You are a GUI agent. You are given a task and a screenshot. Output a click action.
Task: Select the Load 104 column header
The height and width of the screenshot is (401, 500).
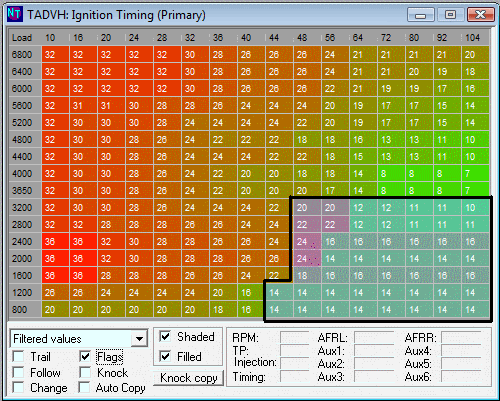[x=473, y=38]
